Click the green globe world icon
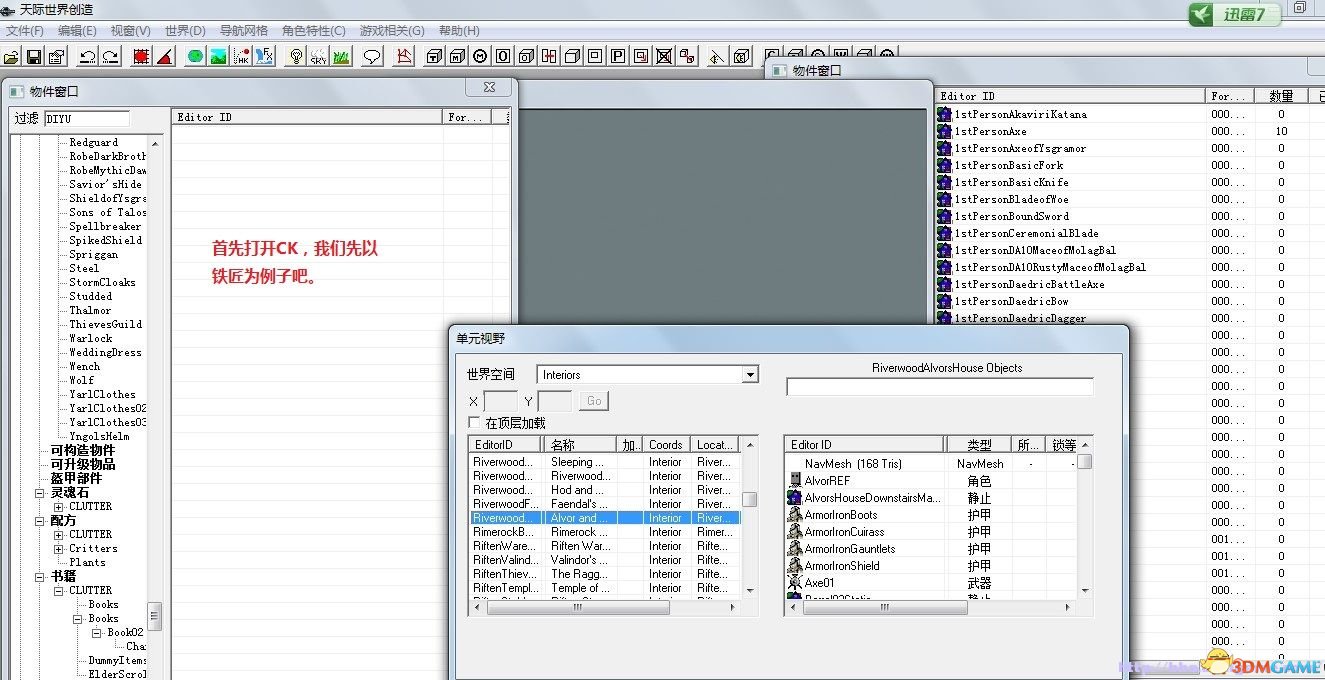1325x680 pixels. click(196, 56)
